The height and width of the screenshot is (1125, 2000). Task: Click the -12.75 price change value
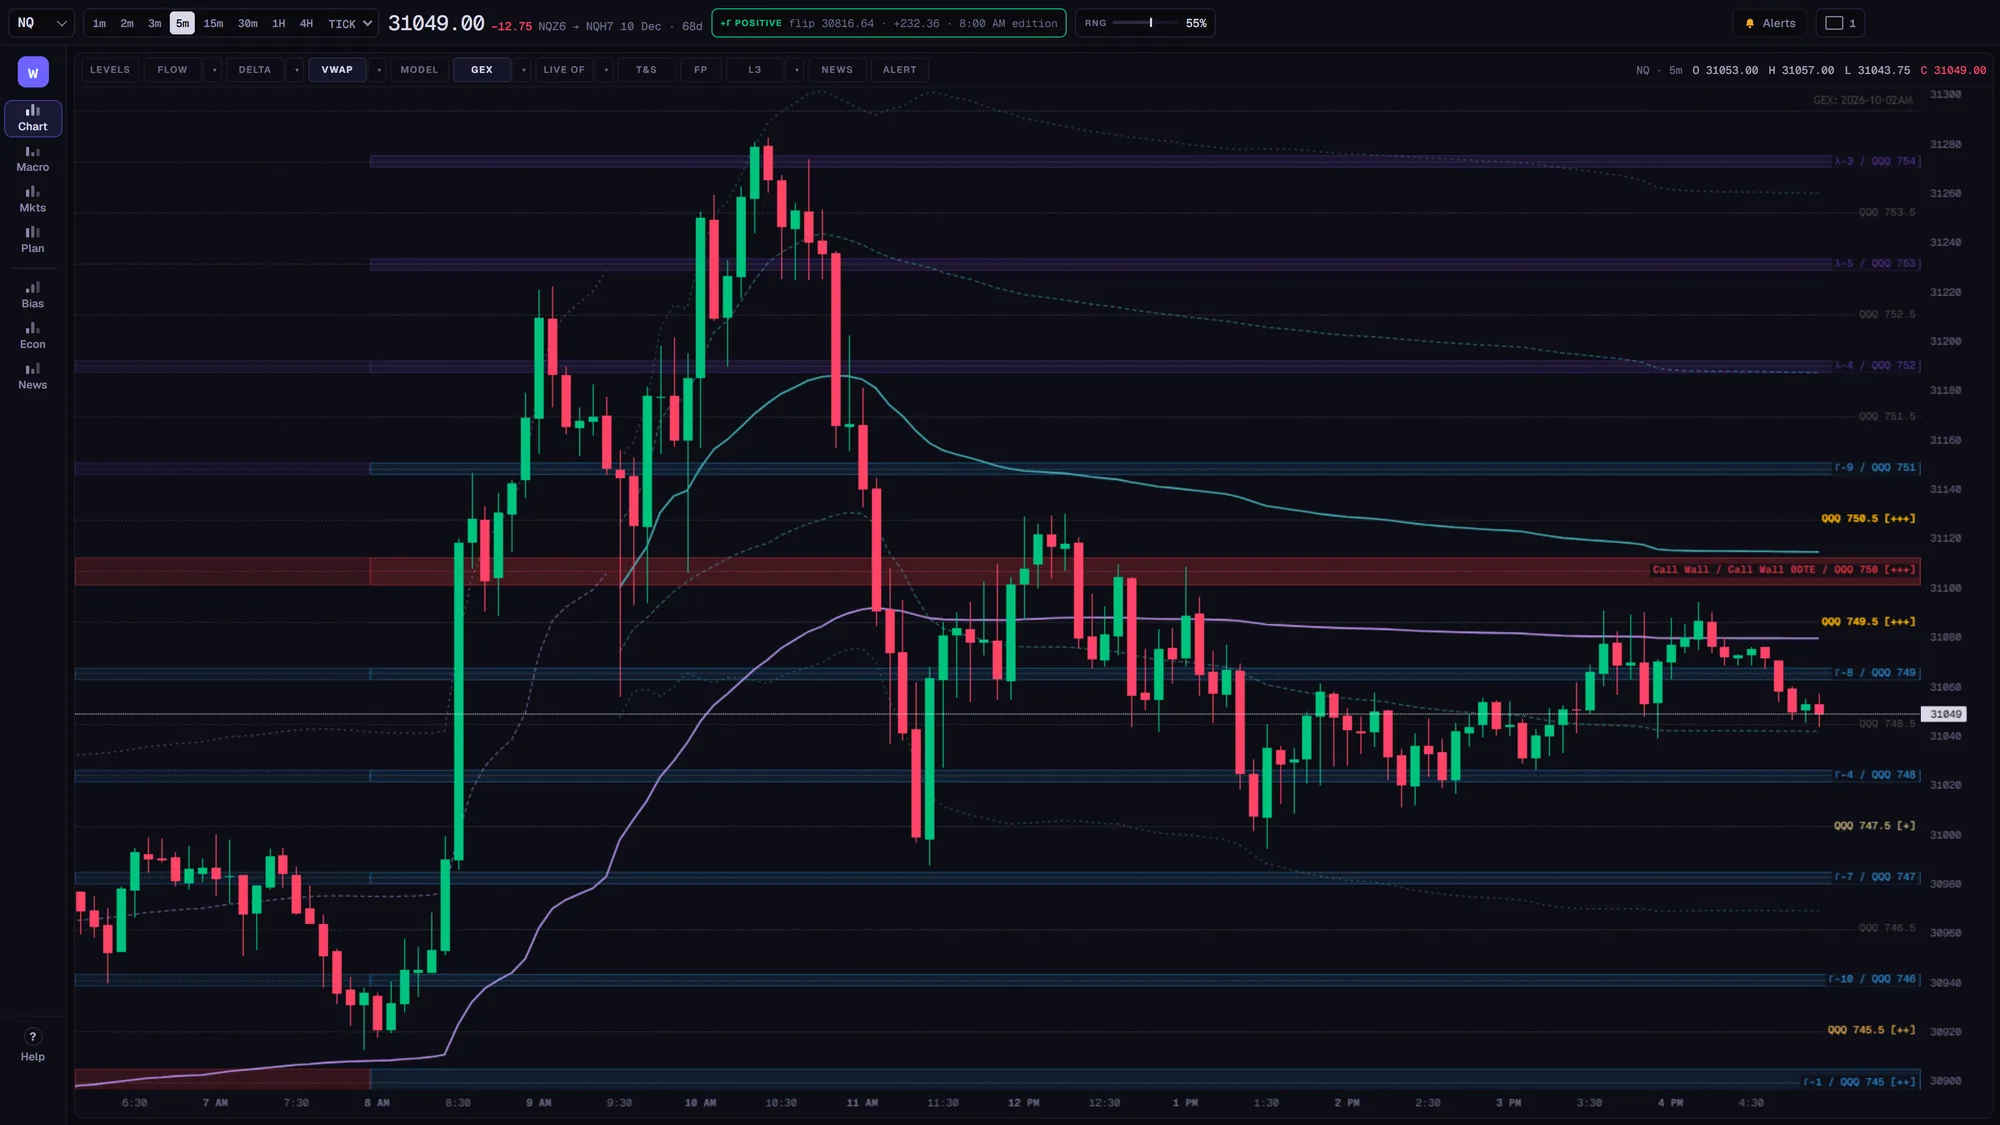[511, 26]
